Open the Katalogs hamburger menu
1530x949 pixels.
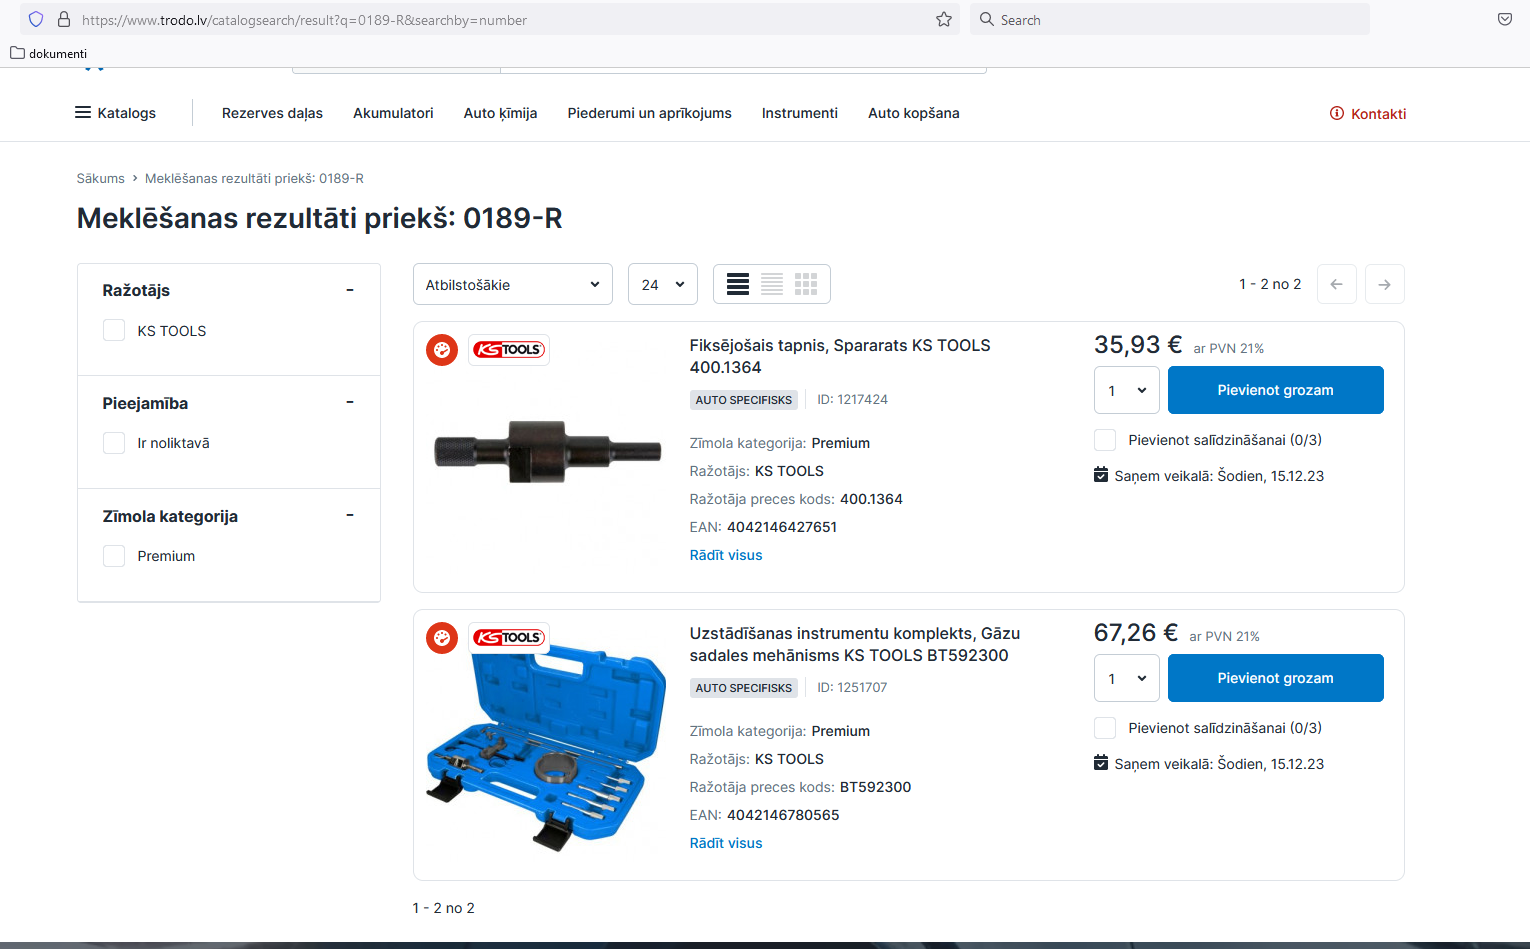pyautogui.click(x=116, y=113)
